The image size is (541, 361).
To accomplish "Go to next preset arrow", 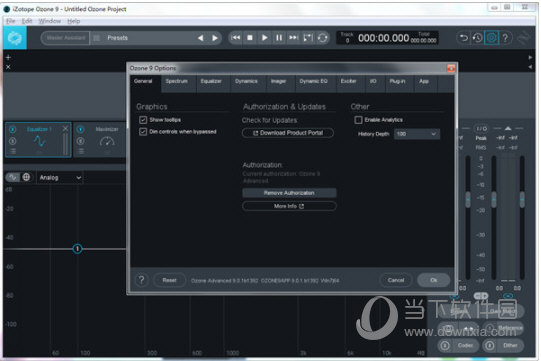I will [215, 38].
